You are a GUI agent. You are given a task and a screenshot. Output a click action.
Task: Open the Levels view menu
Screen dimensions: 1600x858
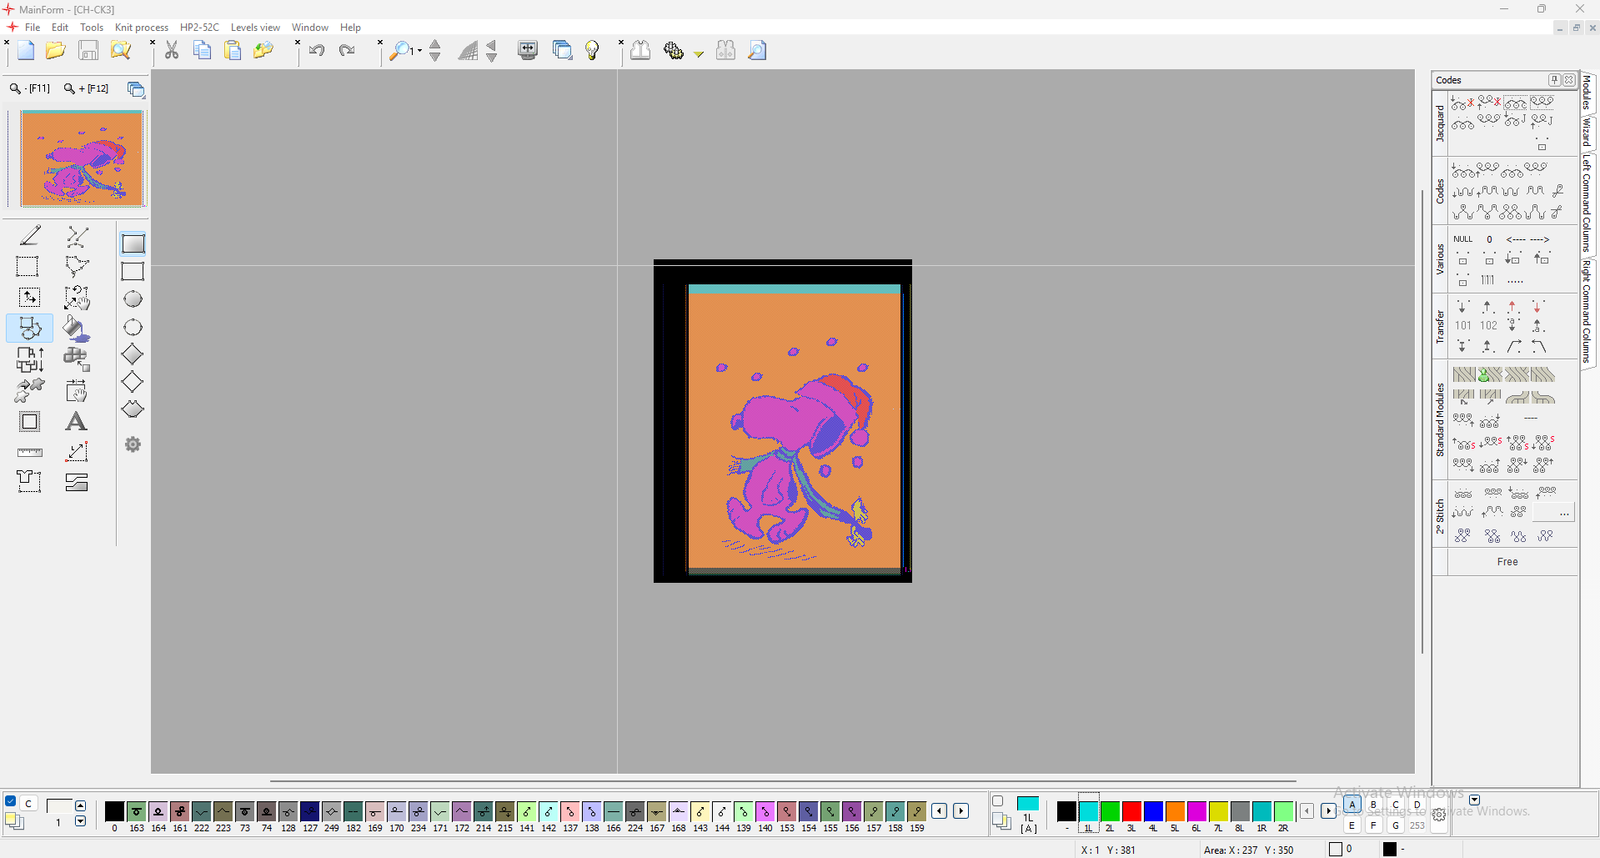pyautogui.click(x=255, y=27)
